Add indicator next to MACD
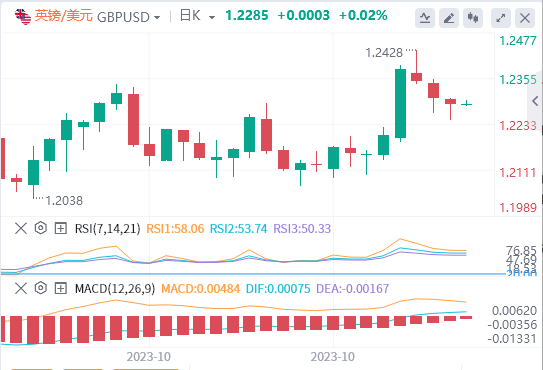The image size is (543, 370). click(61, 288)
